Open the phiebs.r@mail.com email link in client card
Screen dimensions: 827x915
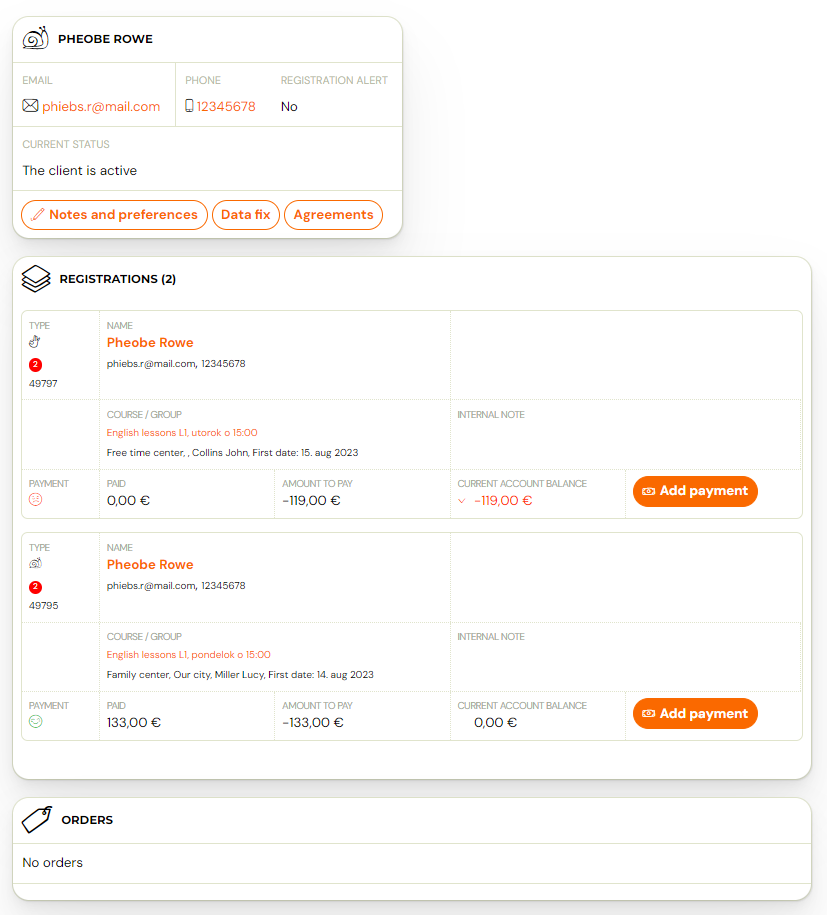tap(101, 106)
